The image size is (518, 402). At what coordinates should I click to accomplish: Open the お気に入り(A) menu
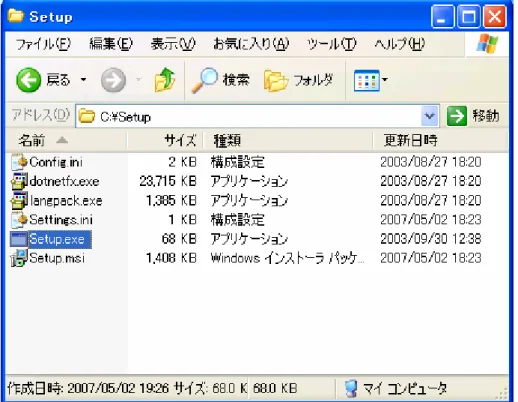pyautogui.click(x=251, y=44)
